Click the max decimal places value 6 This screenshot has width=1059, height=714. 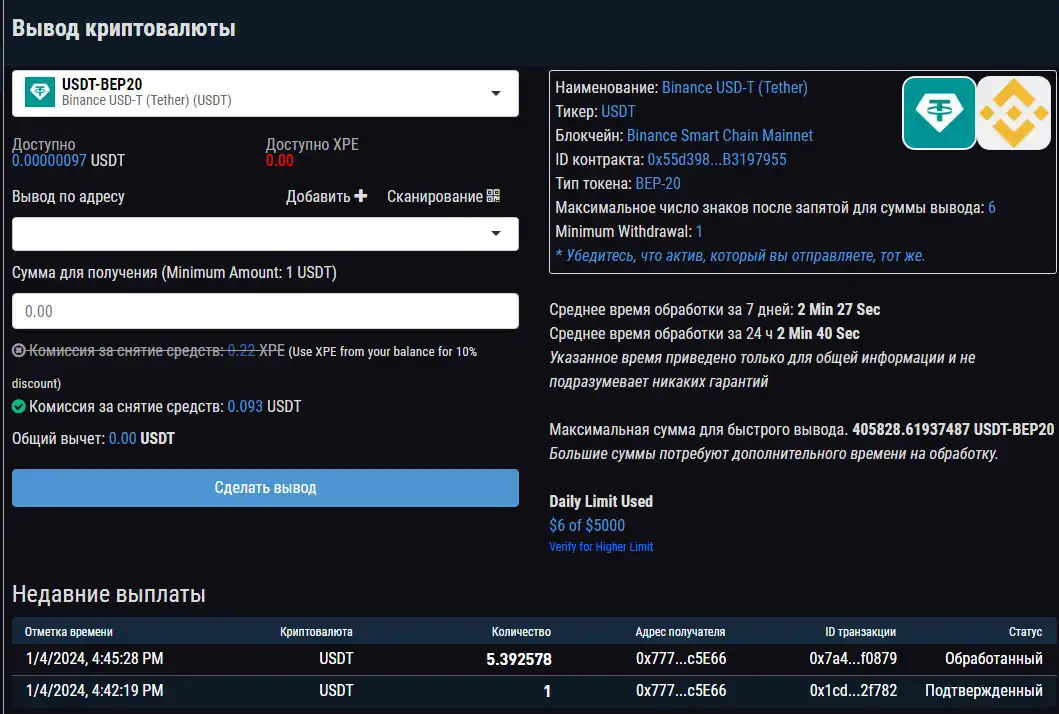click(x=991, y=208)
